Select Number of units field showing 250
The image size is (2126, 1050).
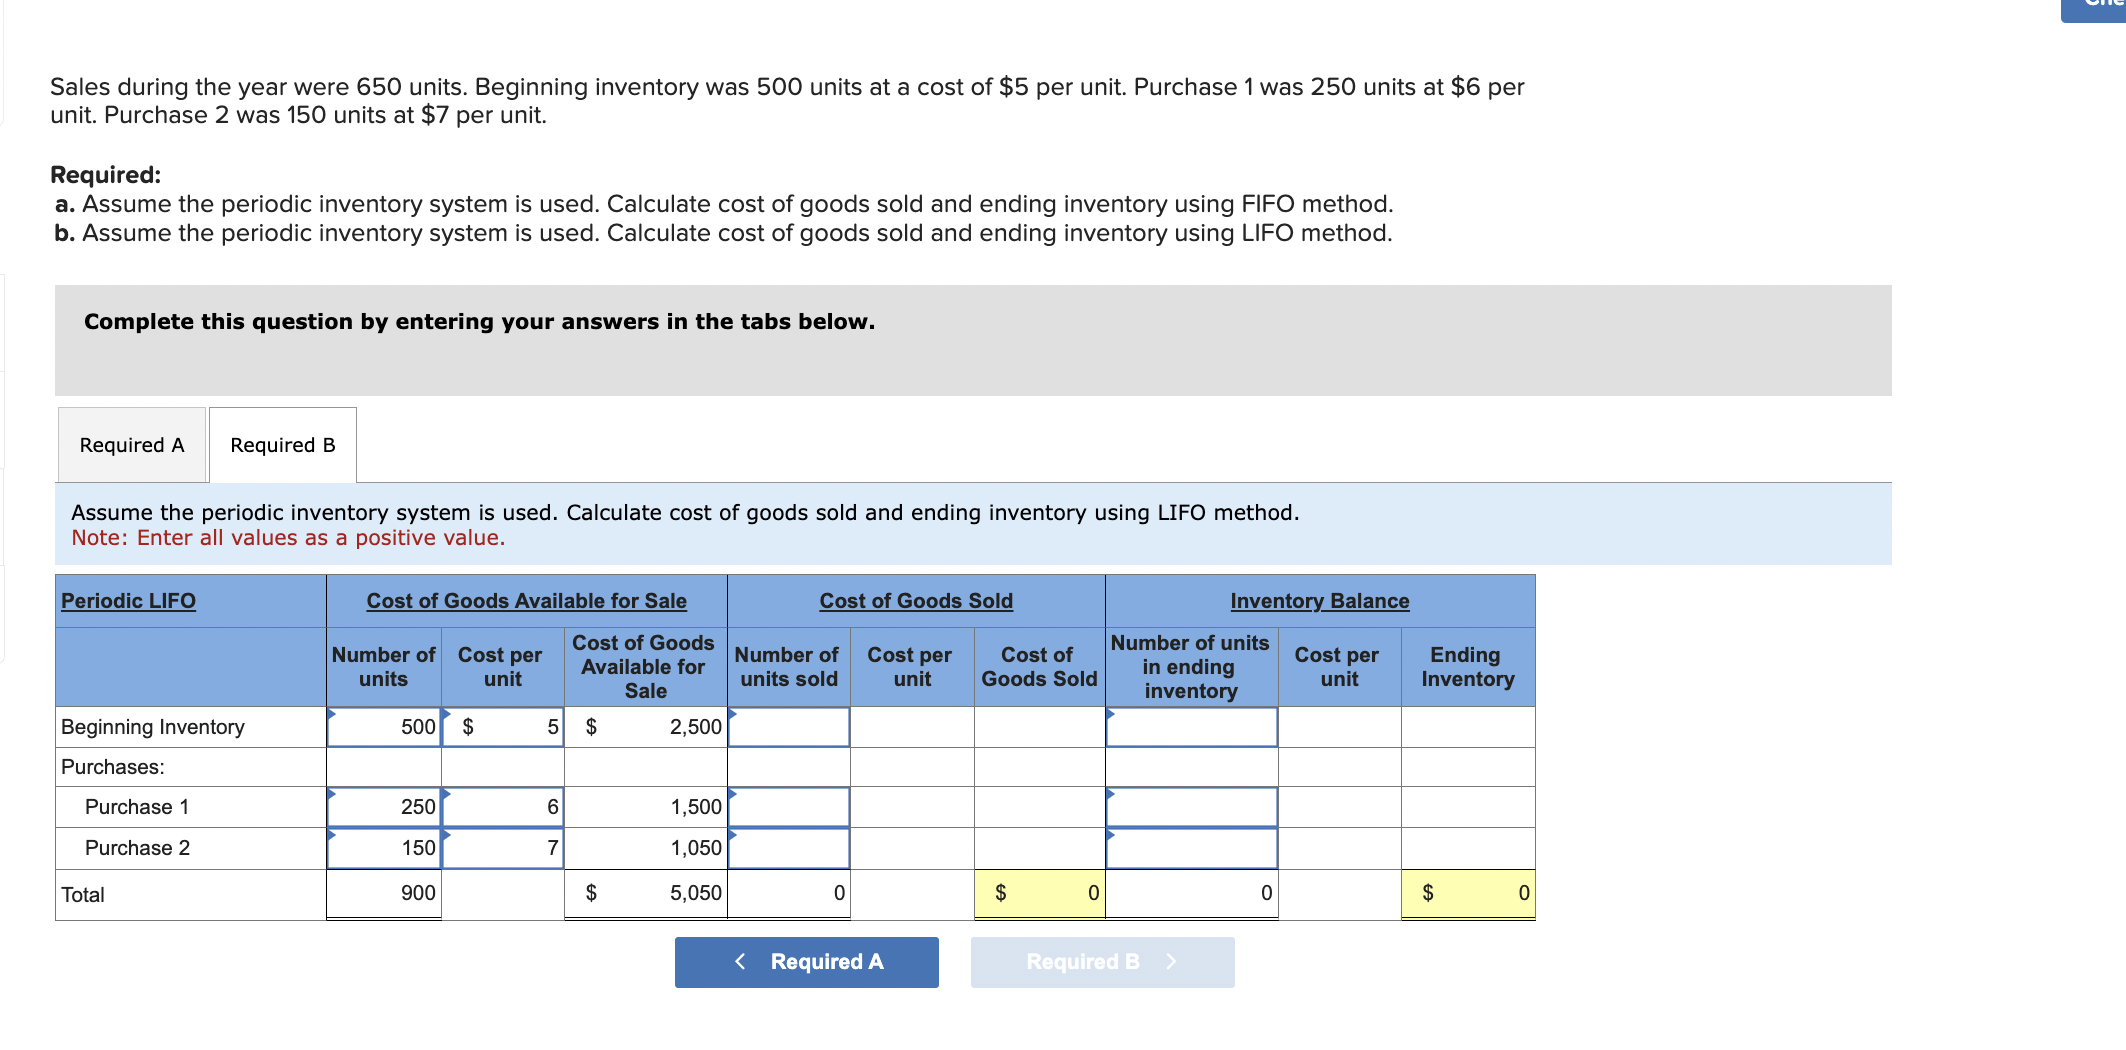coord(383,807)
